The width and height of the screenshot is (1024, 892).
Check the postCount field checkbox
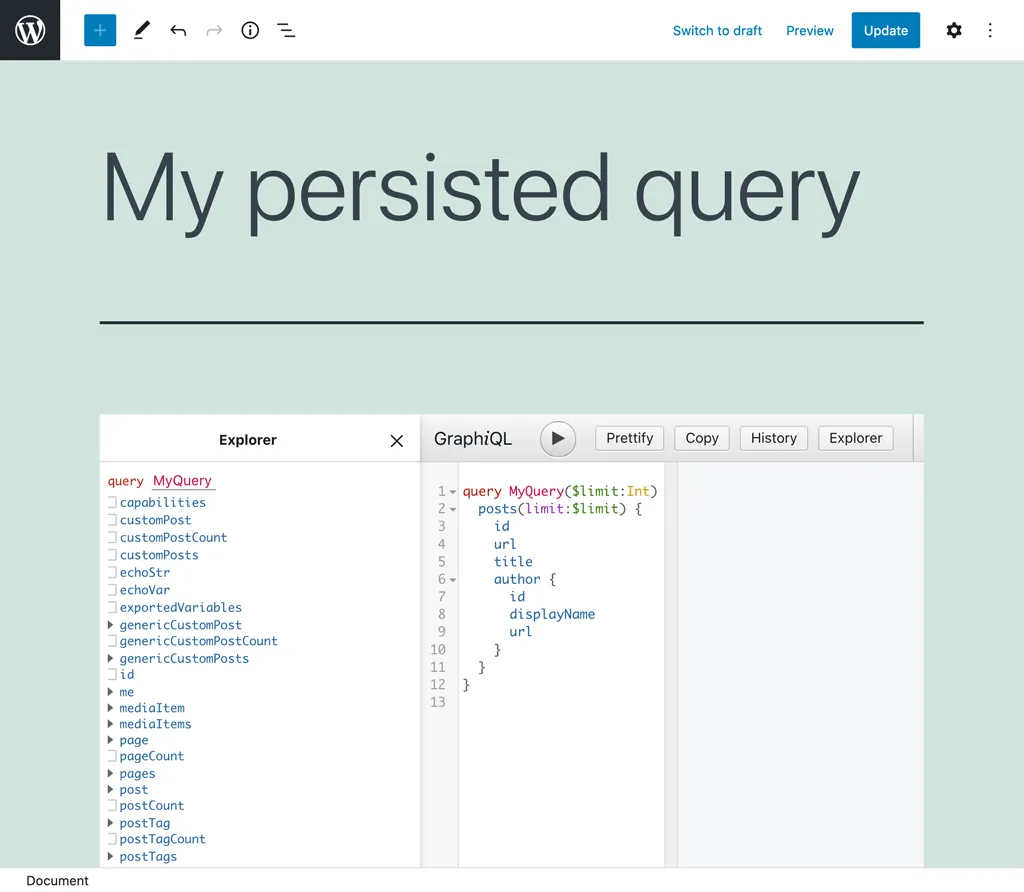[x=112, y=806]
